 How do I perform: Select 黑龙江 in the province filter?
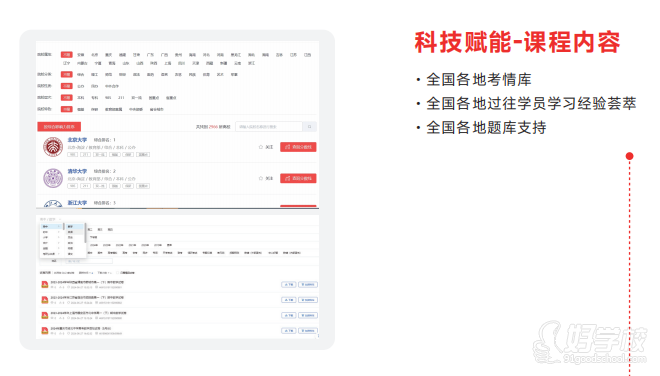[x=236, y=55]
